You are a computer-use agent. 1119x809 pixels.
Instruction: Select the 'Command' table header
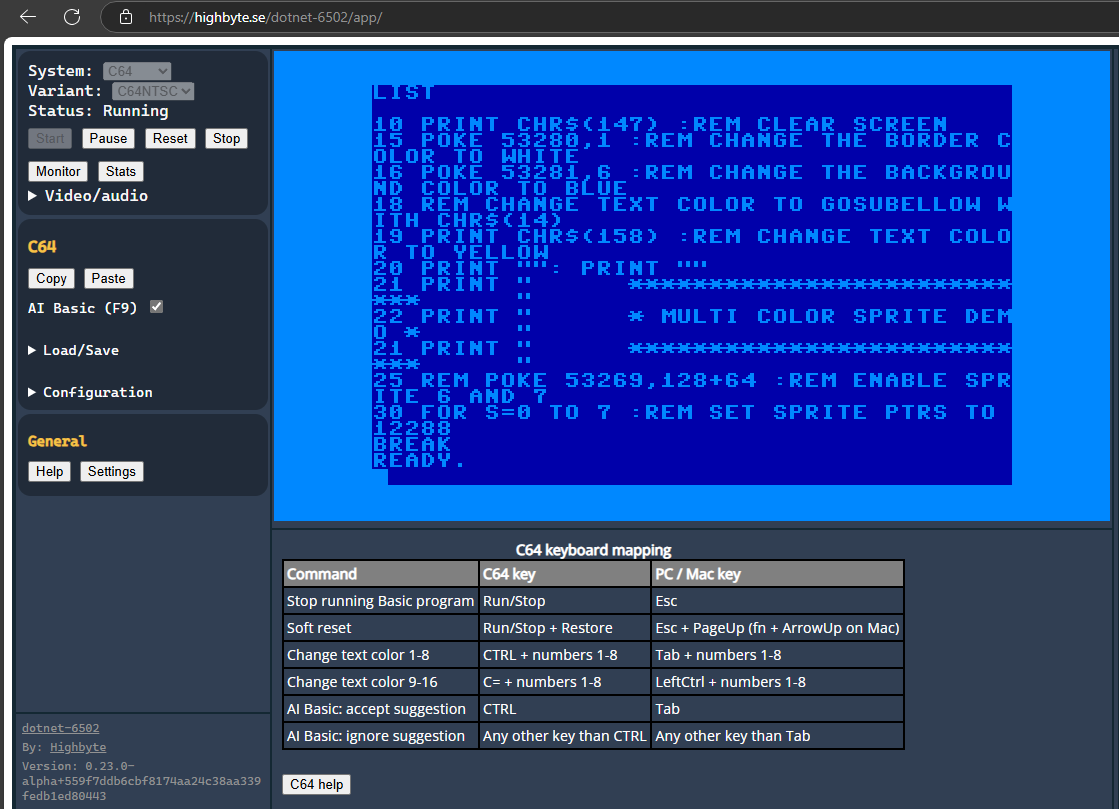tap(380, 574)
